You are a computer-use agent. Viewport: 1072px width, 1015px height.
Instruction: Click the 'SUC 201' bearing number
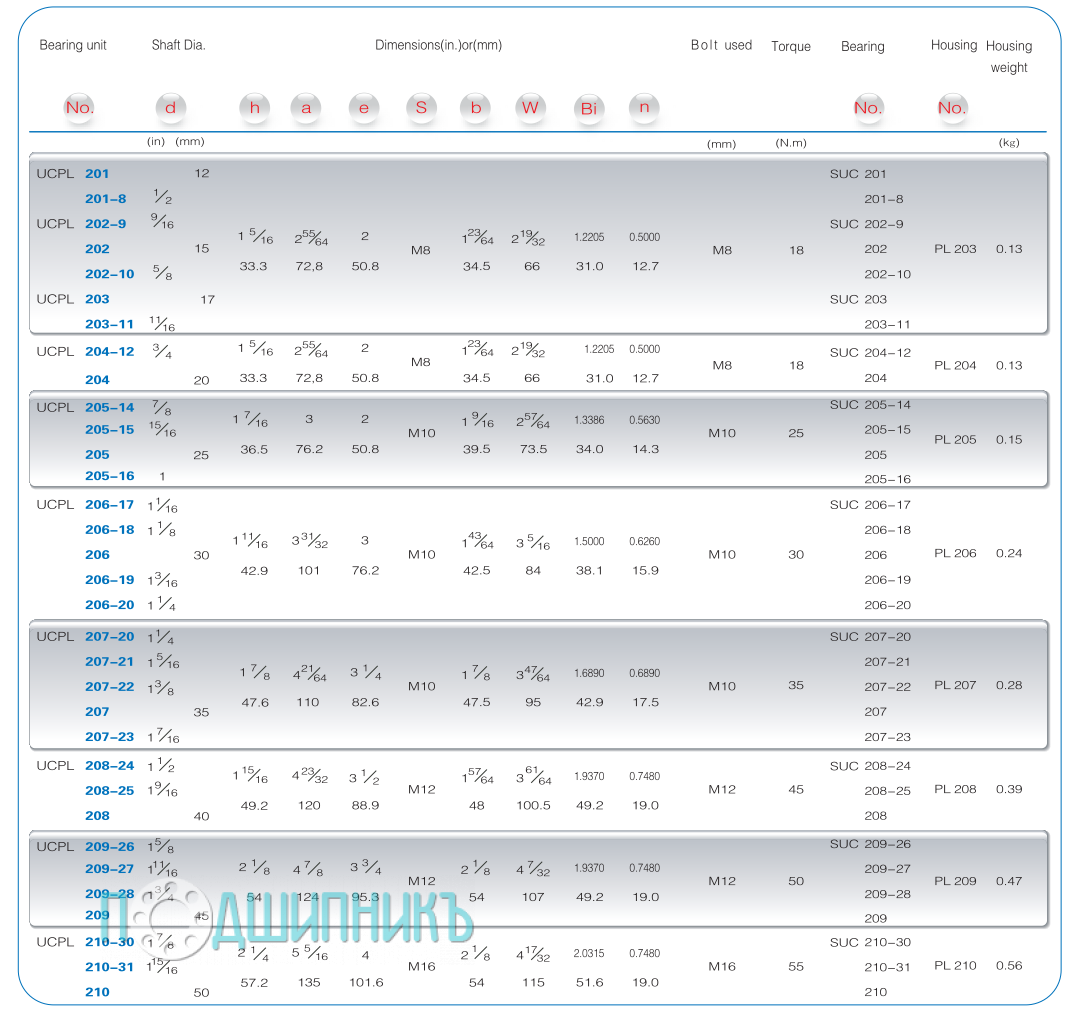[858, 174]
